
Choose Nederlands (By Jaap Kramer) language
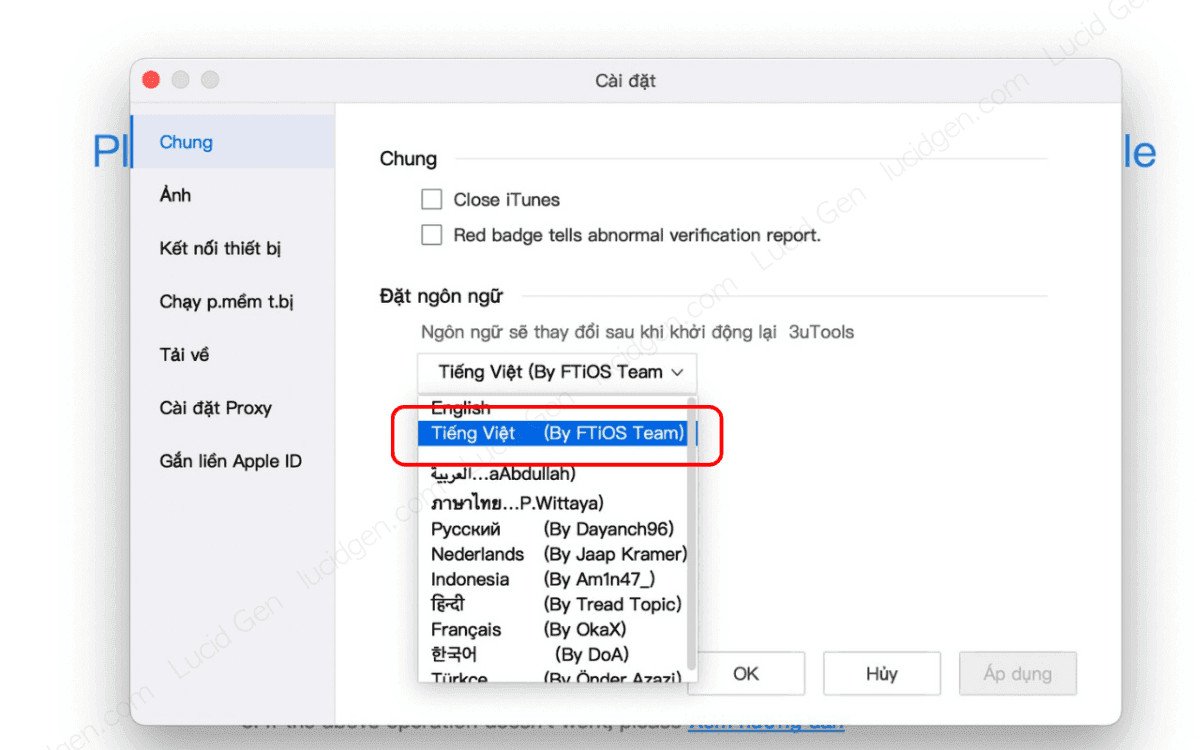tap(553, 554)
